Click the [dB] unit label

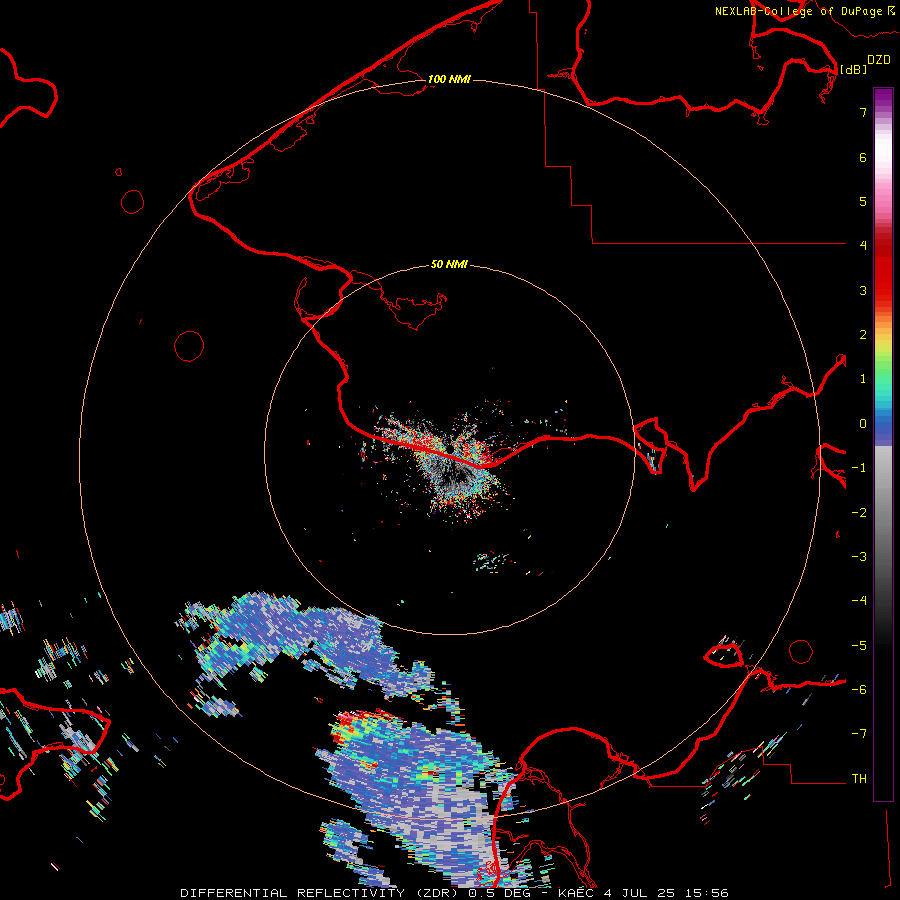coord(853,69)
